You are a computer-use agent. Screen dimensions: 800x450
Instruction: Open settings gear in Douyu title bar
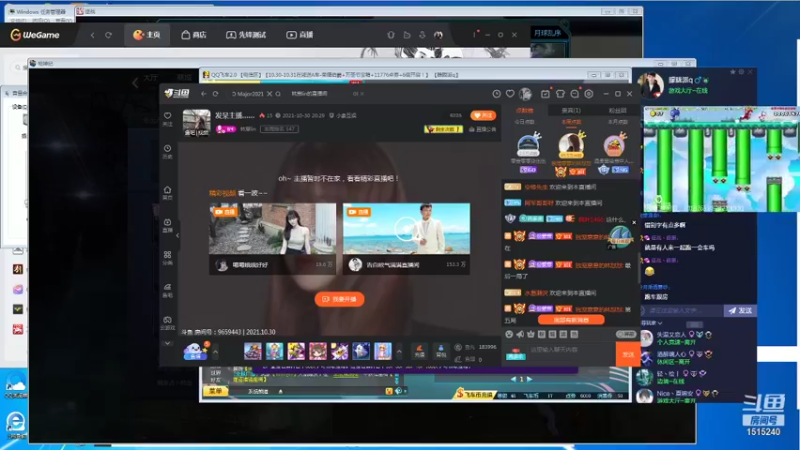pyautogui.click(x=589, y=94)
